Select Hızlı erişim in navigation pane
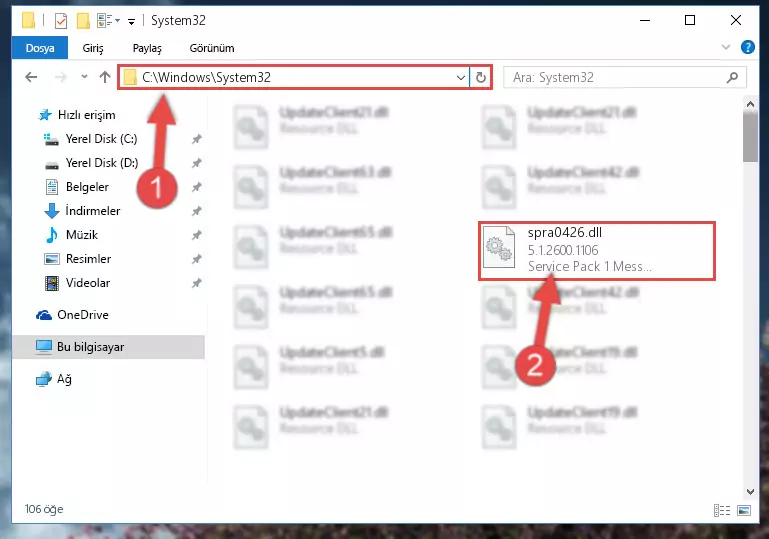769x539 pixels. pyautogui.click(x=77, y=115)
